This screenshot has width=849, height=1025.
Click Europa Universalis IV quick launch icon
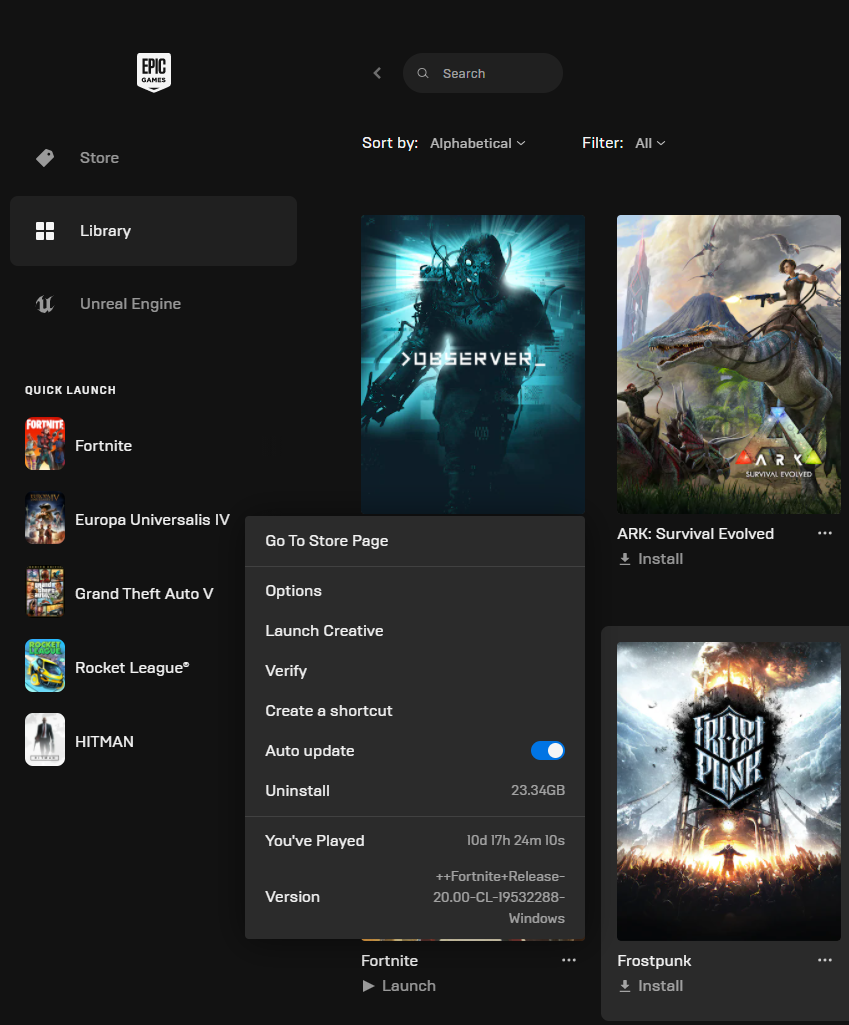click(x=45, y=518)
